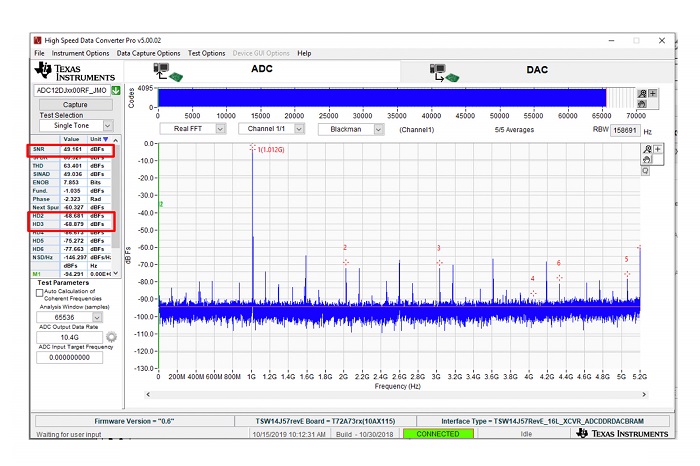Click the horizontal scrollbar right arrow under the plot
The width and height of the screenshot is (700, 466).
pos(644,395)
